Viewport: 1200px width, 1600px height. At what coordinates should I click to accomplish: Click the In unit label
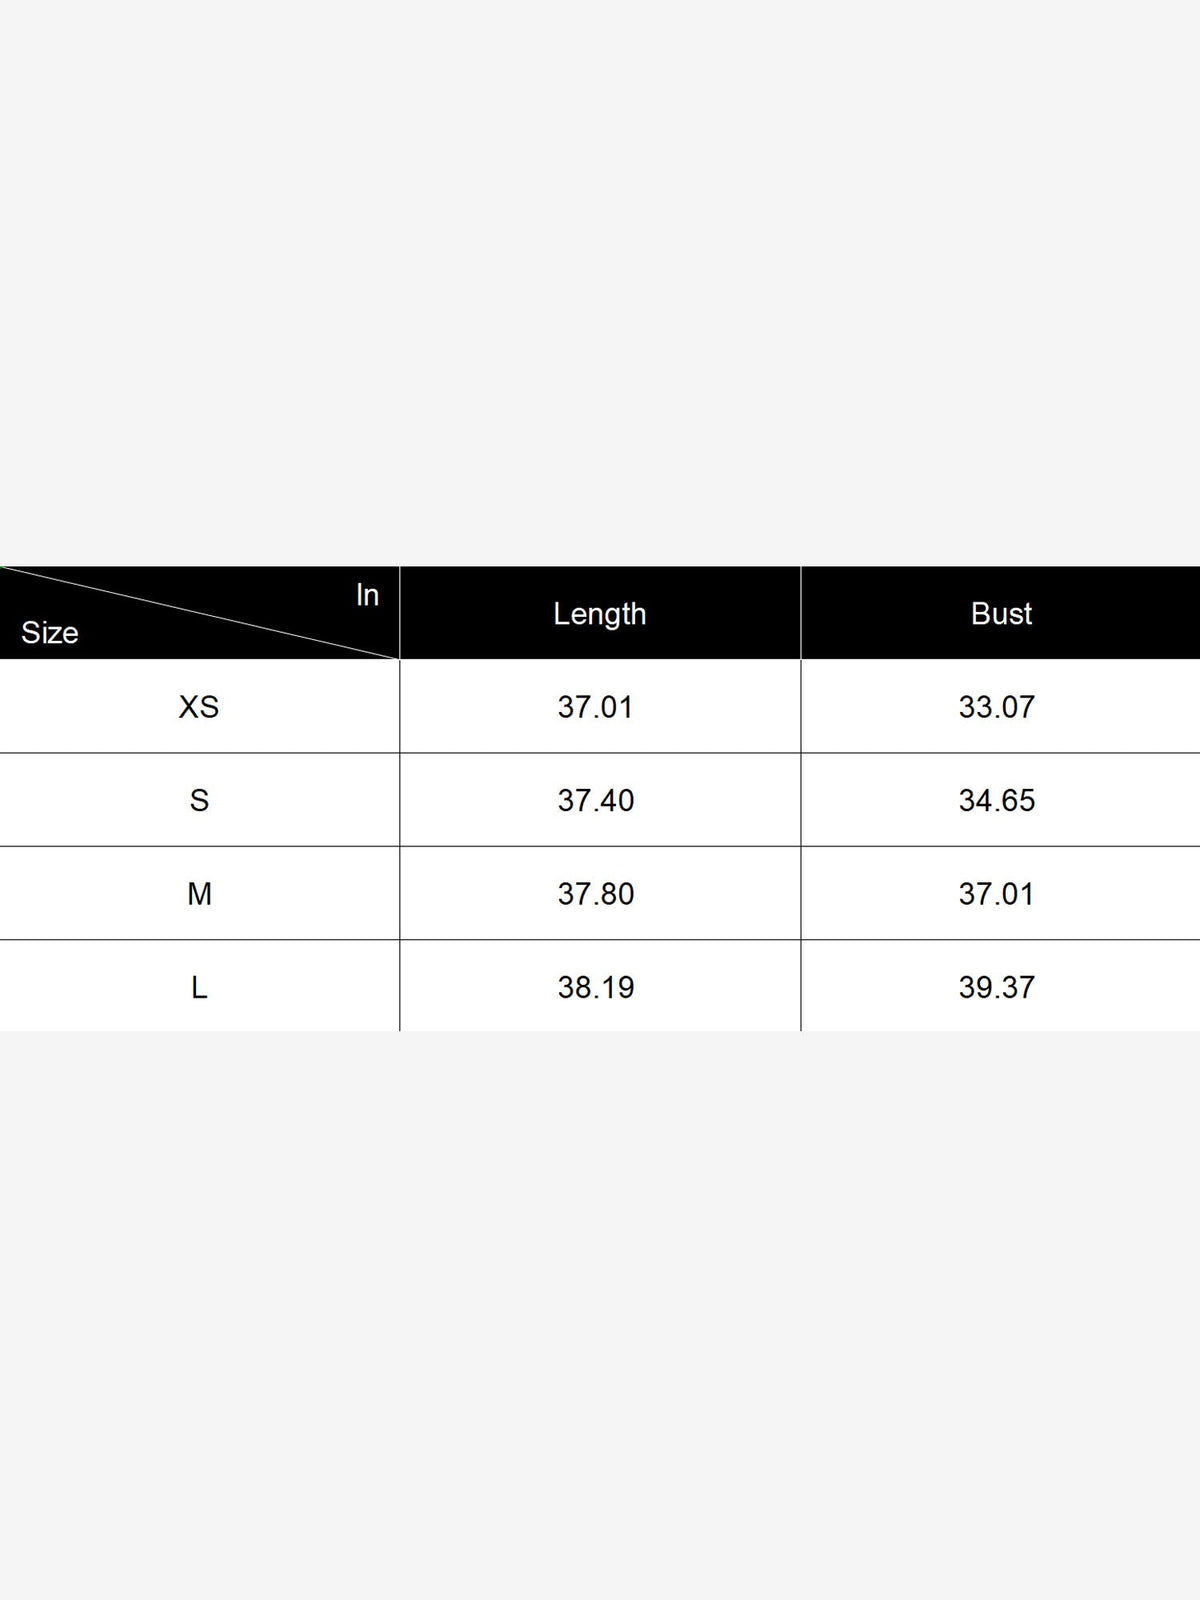[367, 594]
